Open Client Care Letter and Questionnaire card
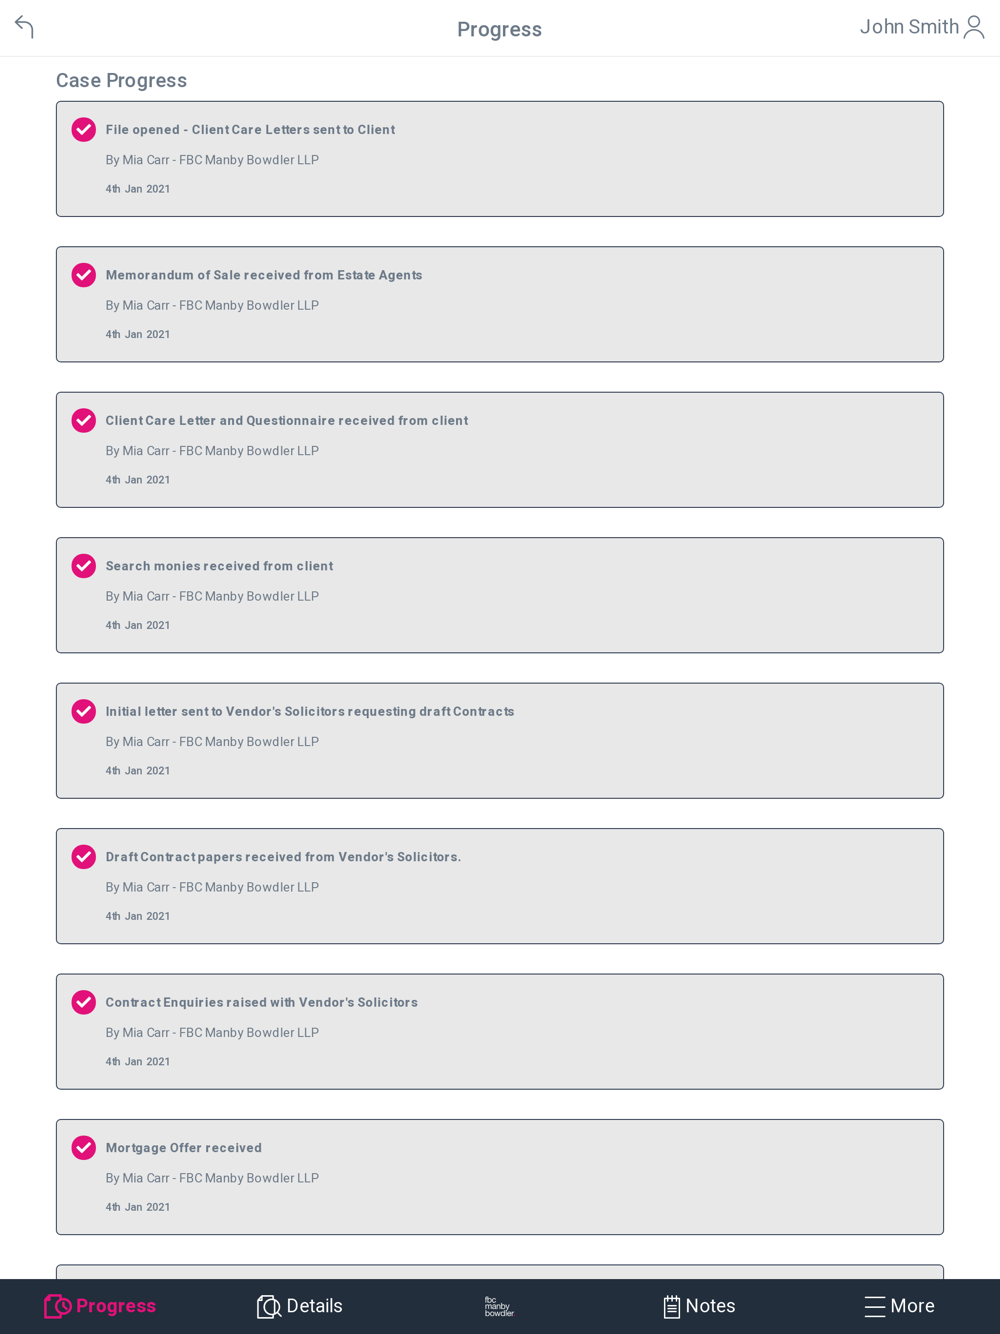Image resolution: width=1000 pixels, height=1334 pixels. pyautogui.click(x=500, y=450)
